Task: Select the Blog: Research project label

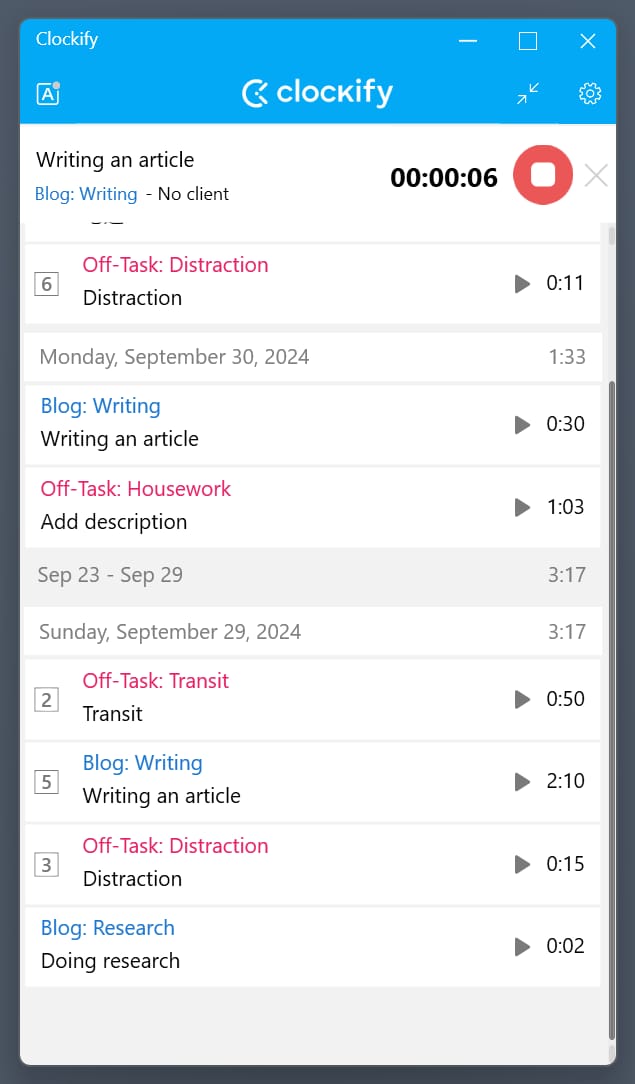Action: click(x=107, y=928)
